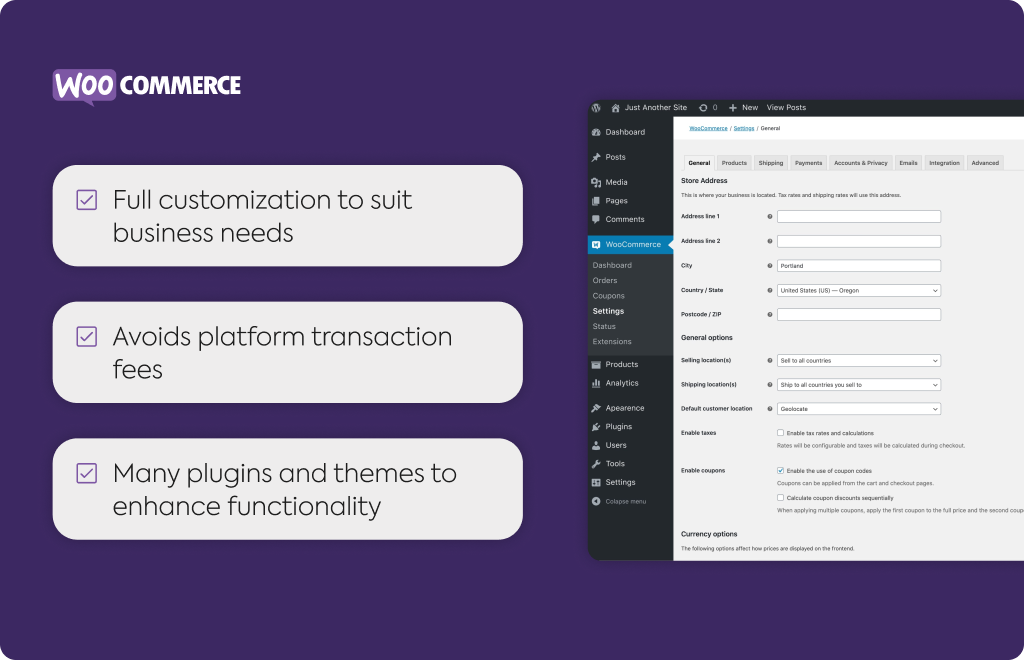Viewport: 1024px width, 660px height.
Task: Open Orders under WooCommerce submenu
Action: (x=605, y=281)
